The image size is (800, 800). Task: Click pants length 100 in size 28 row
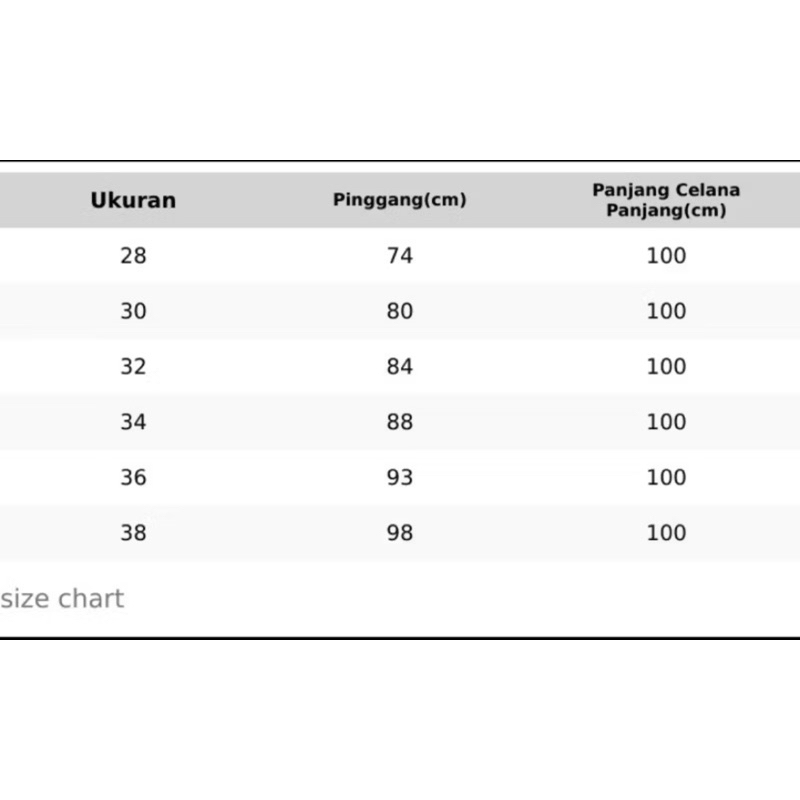666,256
